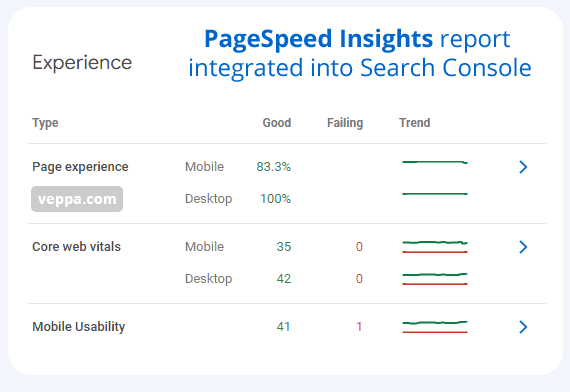Click the 83.3% mobile good value

point(274,167)
